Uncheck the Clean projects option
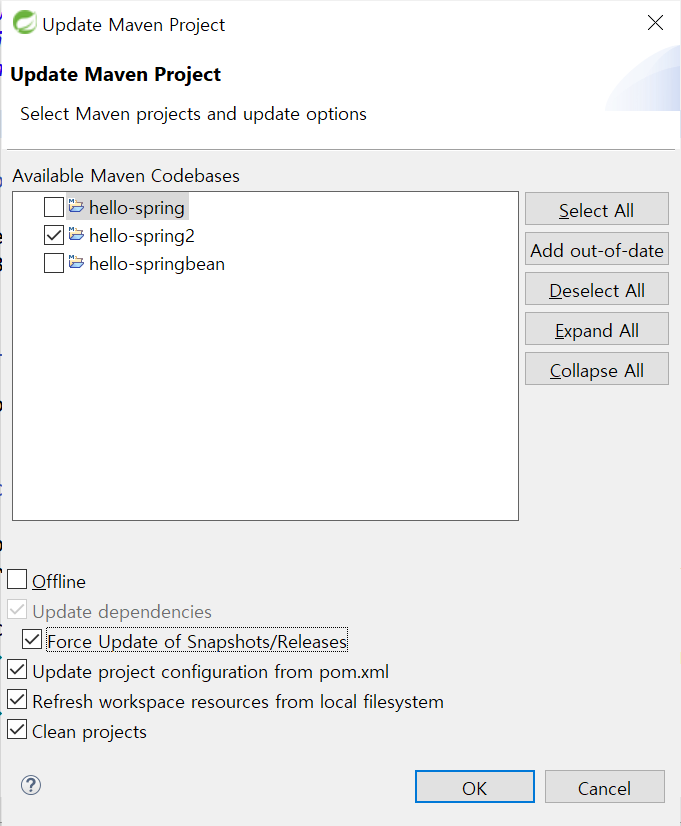681x826 pixels. 17,730
